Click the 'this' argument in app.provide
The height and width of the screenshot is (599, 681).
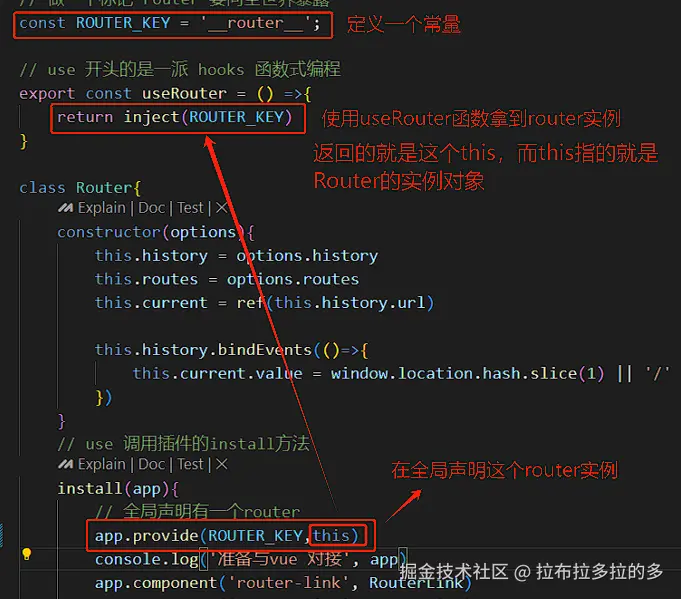click(x=331, y=535)
